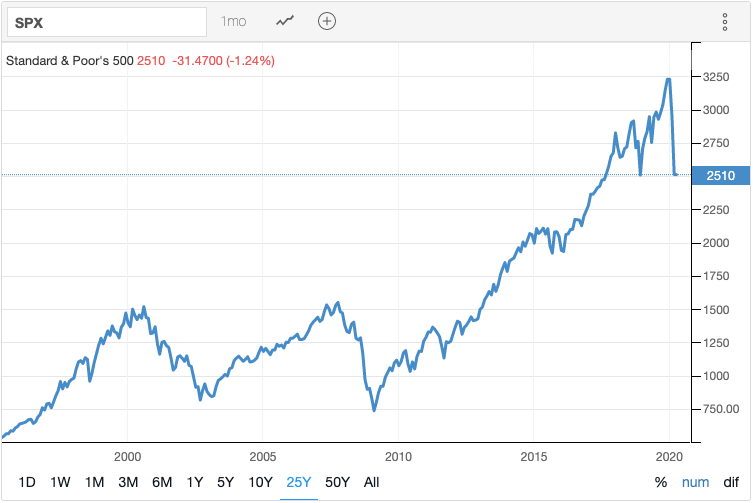Select the 10Y time range

click(x=260, y=482)
